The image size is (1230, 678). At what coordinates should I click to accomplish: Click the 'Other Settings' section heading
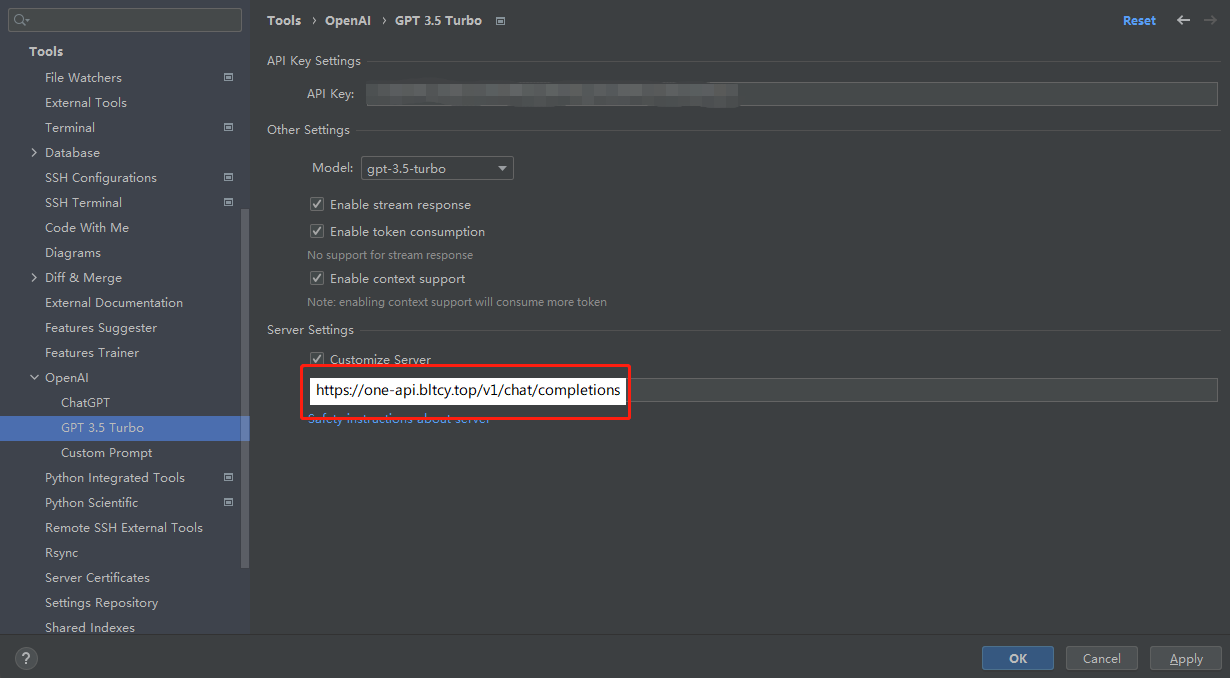tap(308, 130)
